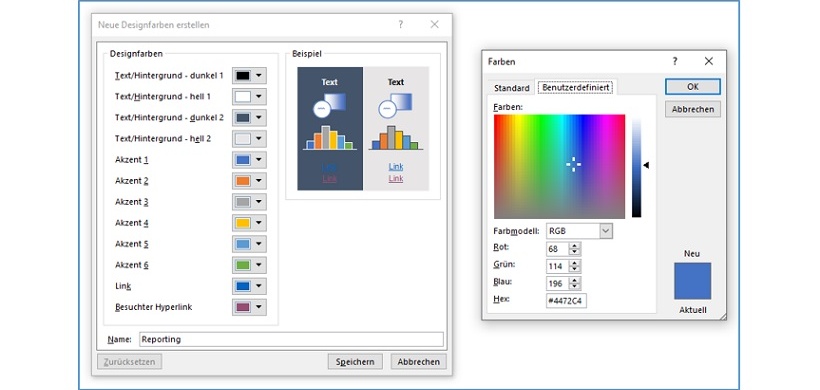The width and height of the screenshot is (820, 390).
Task: Click the circle-rectangle shape in dark preview
Action: pyautogui.click(x=329, y=105)
